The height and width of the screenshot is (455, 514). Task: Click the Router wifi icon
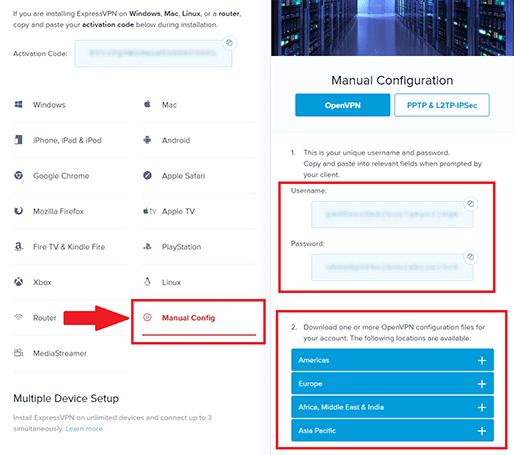(19, 317)
